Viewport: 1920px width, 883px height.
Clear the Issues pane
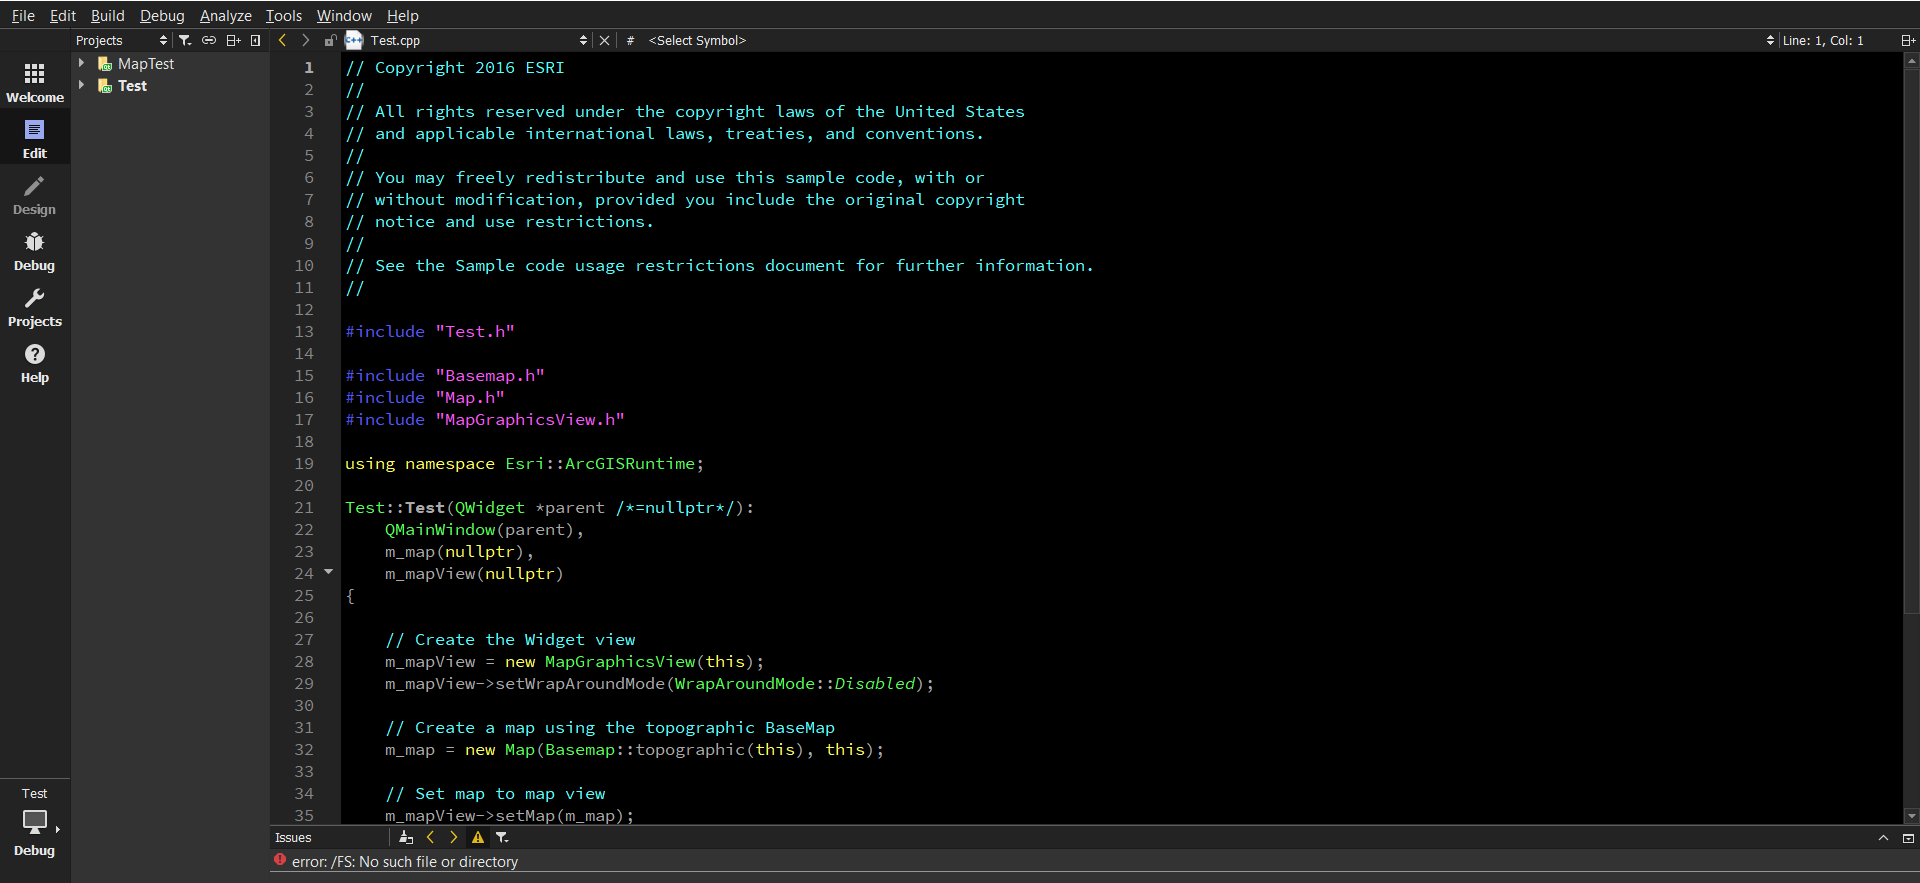[406, 837]
